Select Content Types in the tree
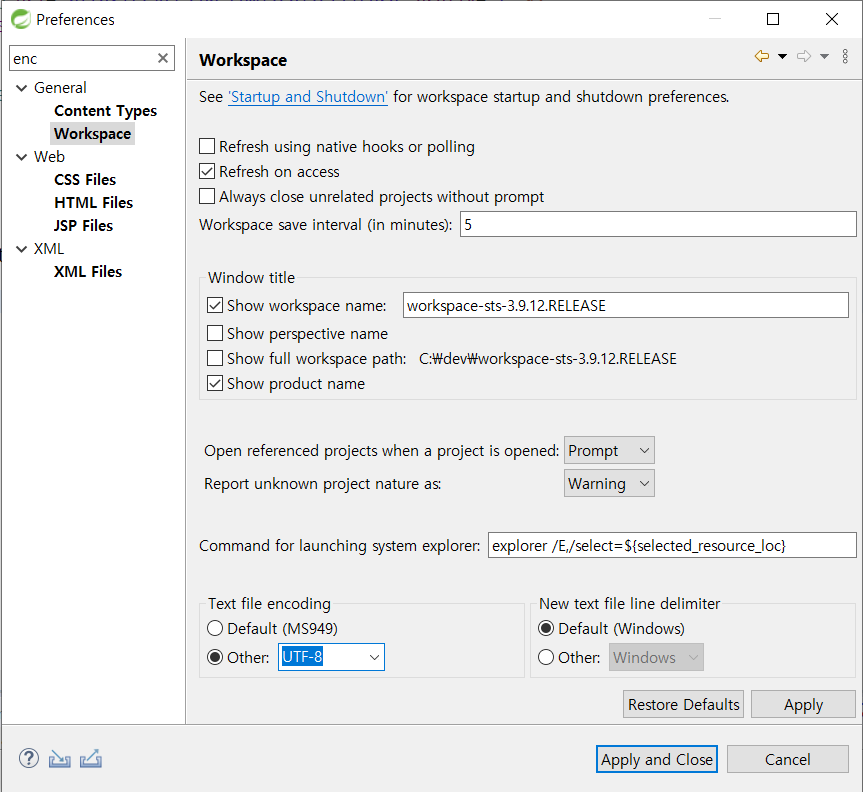 click(x=105, y=111)
